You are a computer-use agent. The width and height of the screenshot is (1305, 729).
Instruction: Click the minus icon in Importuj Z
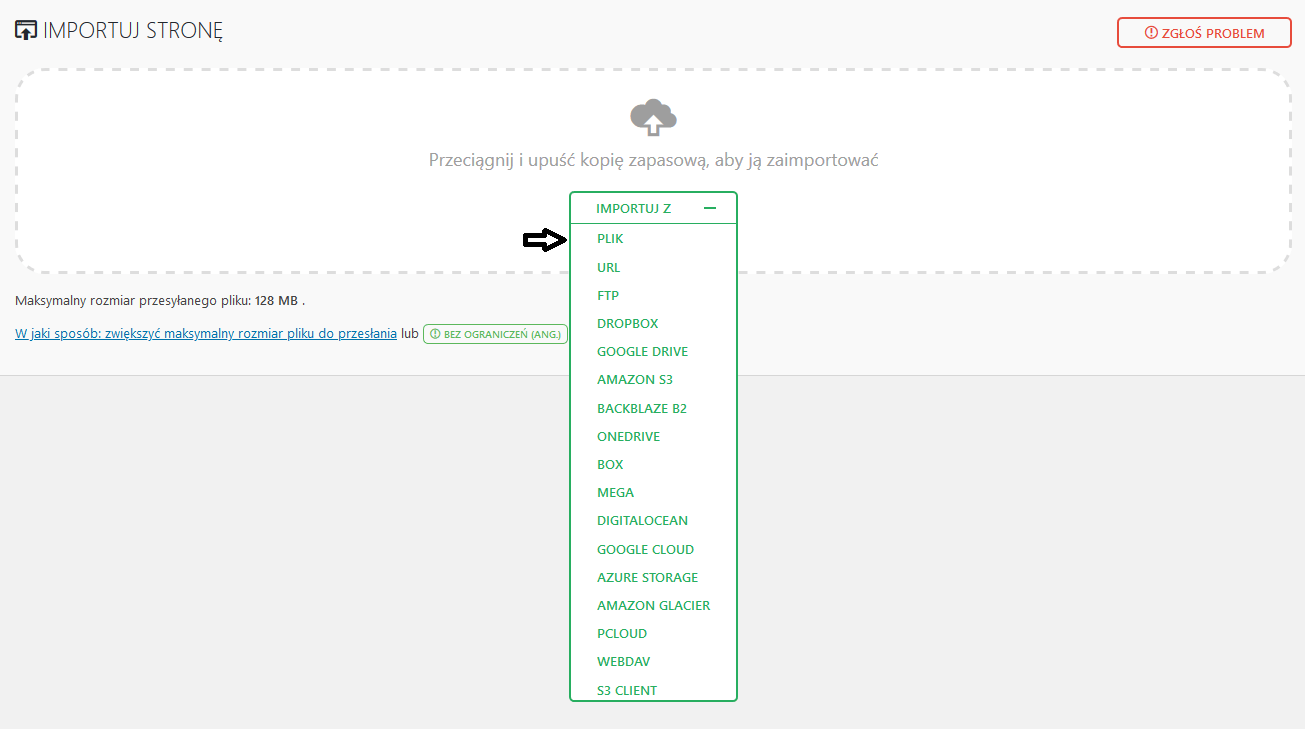[x=710, y=208]
